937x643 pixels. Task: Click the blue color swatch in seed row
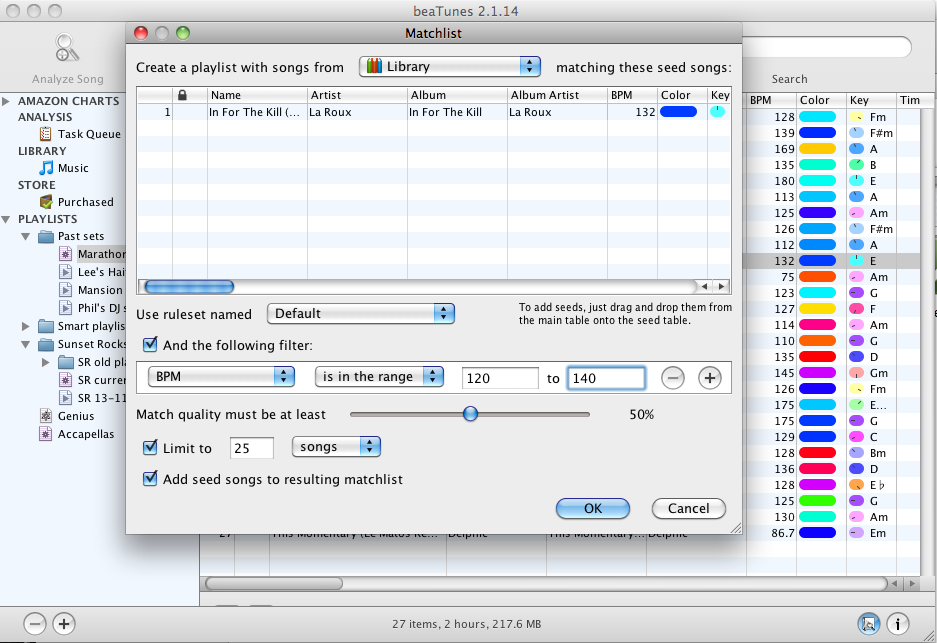pos(678,111)
